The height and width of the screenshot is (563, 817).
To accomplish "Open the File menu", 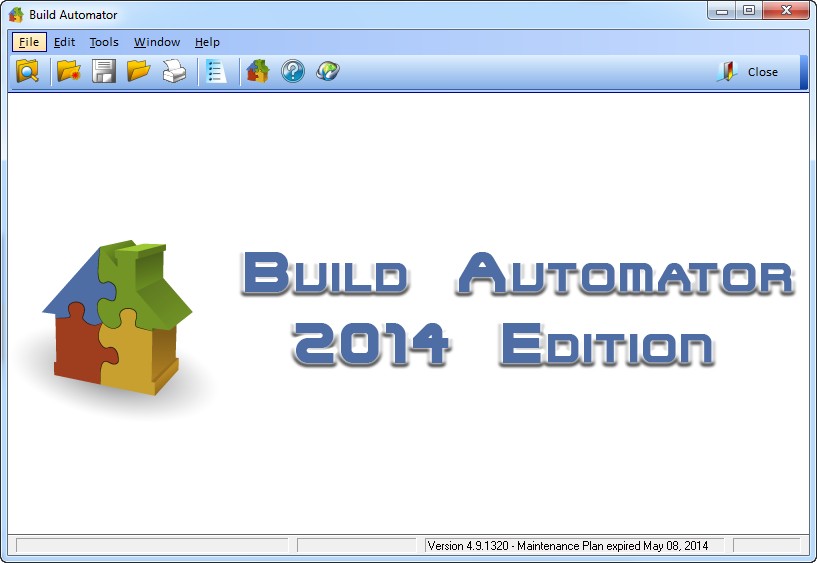I will [x=29, y=42].
